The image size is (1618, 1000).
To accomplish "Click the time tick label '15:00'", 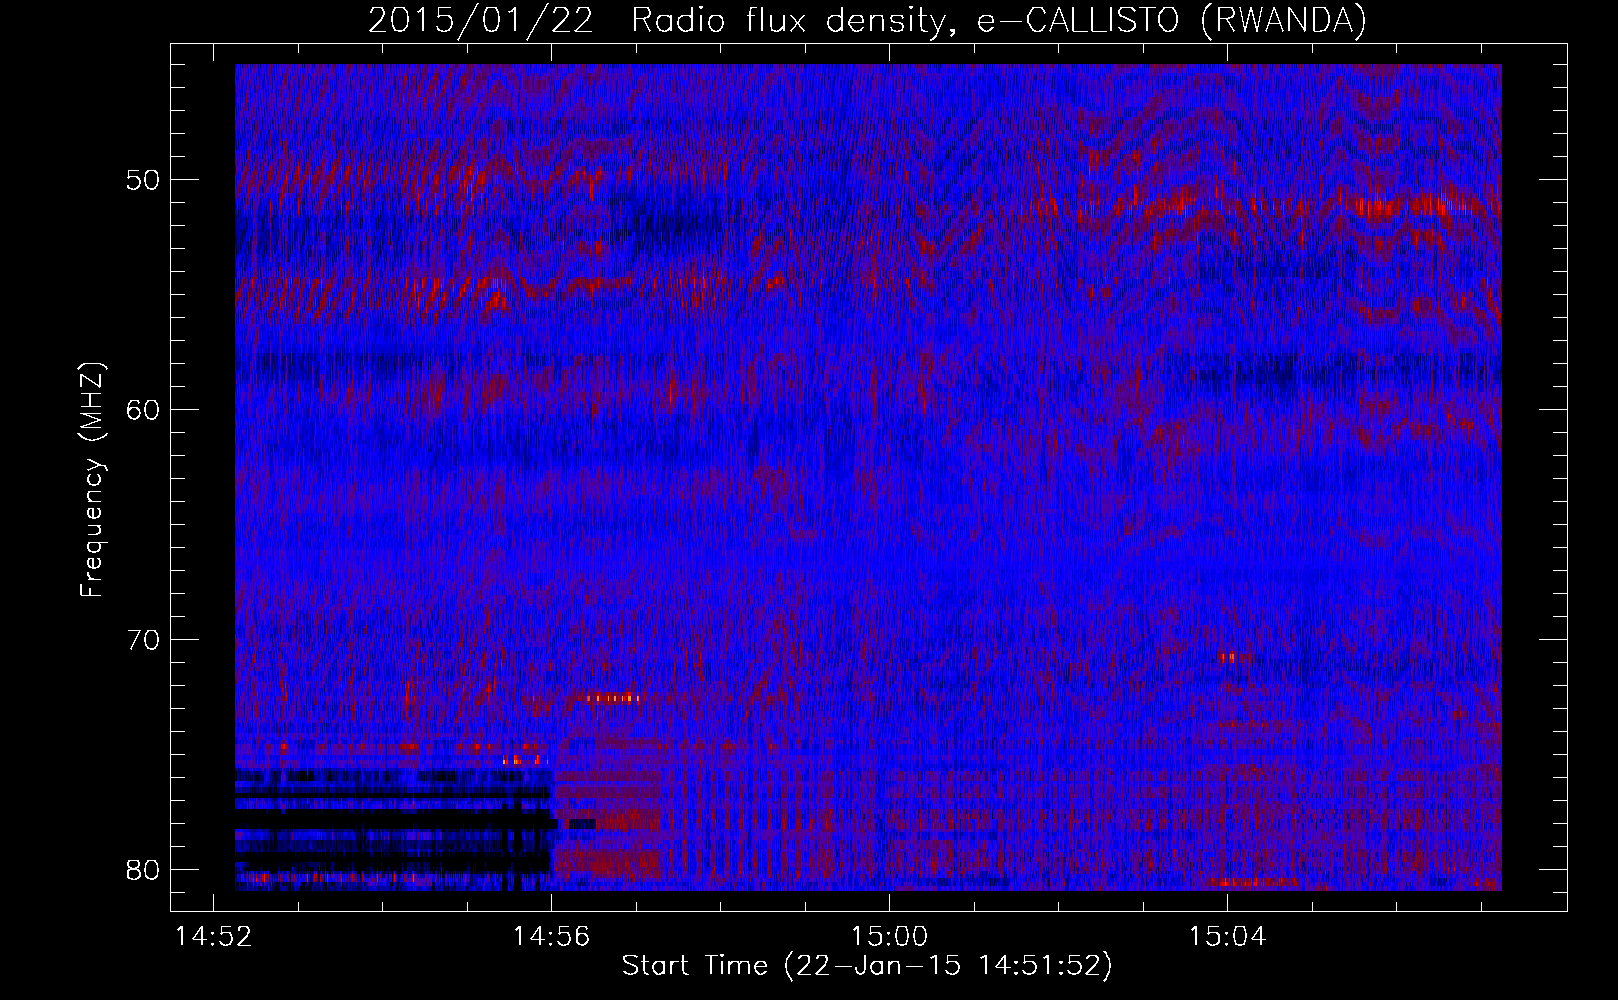I will [889, 937].
